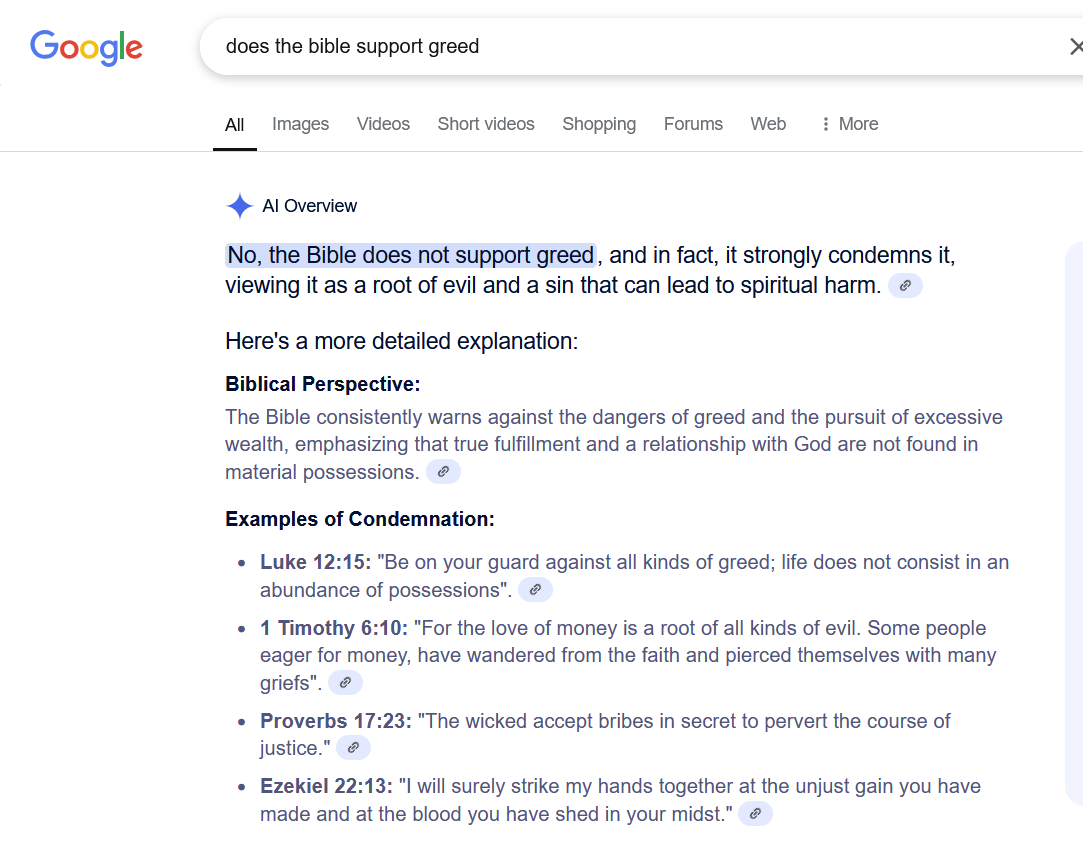Open source link after 'spiritual harm'

(905, 285)
